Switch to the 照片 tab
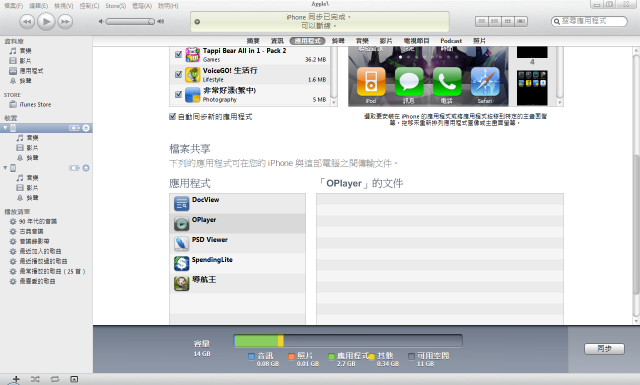This screenshot has height=385, width=640. pyautogui.click(x=480, y=41)
